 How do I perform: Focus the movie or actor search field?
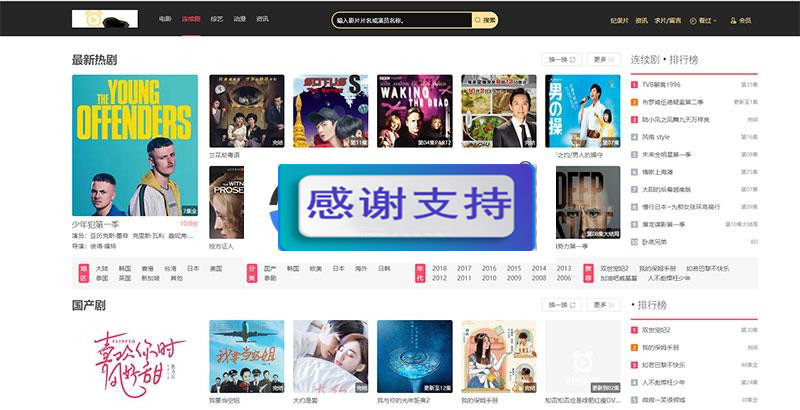click(402, 20)
